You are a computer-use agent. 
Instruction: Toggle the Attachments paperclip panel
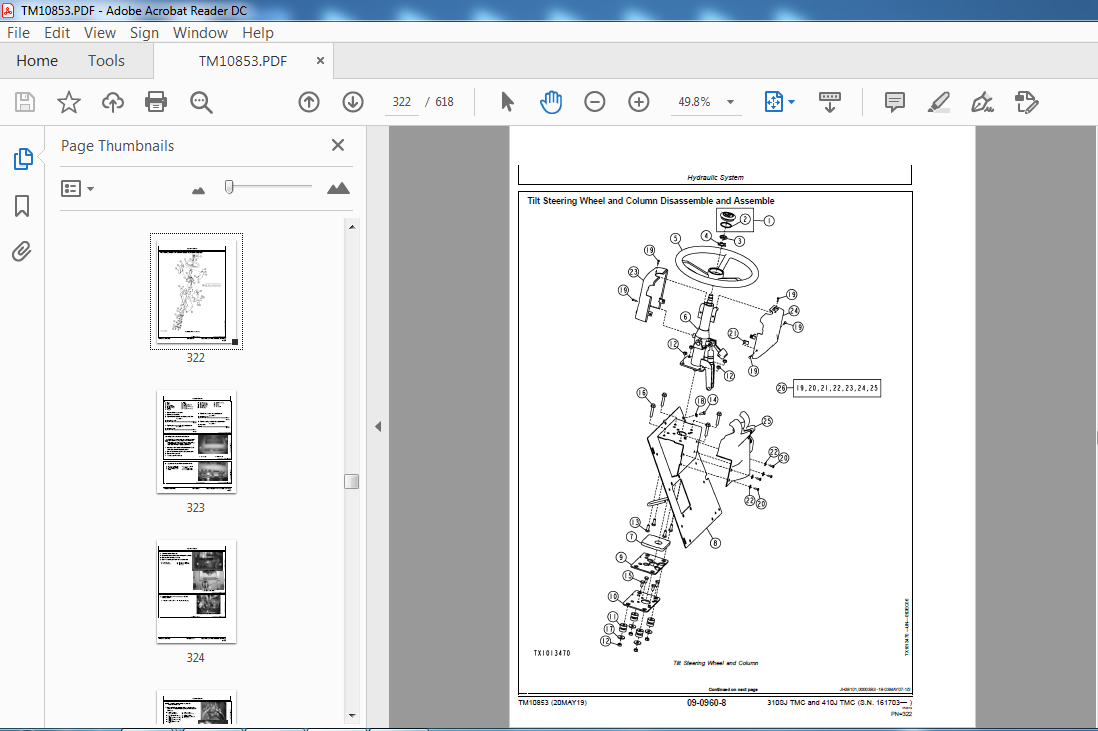click(22, 251)
